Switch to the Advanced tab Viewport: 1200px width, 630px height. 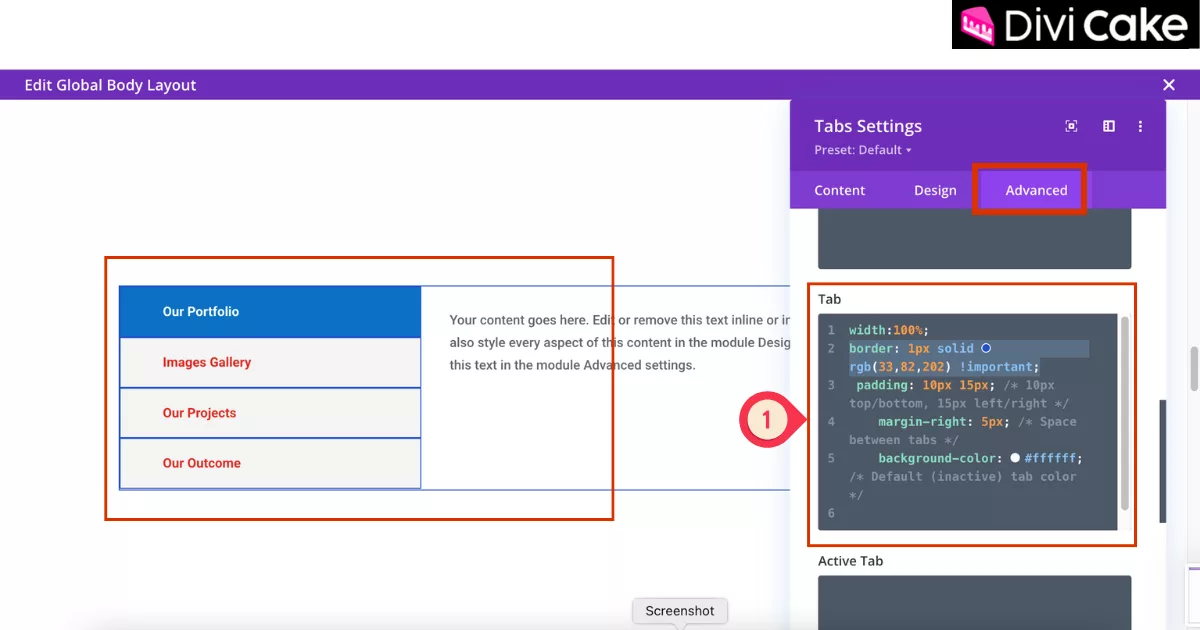click(x=1036, y=190)
